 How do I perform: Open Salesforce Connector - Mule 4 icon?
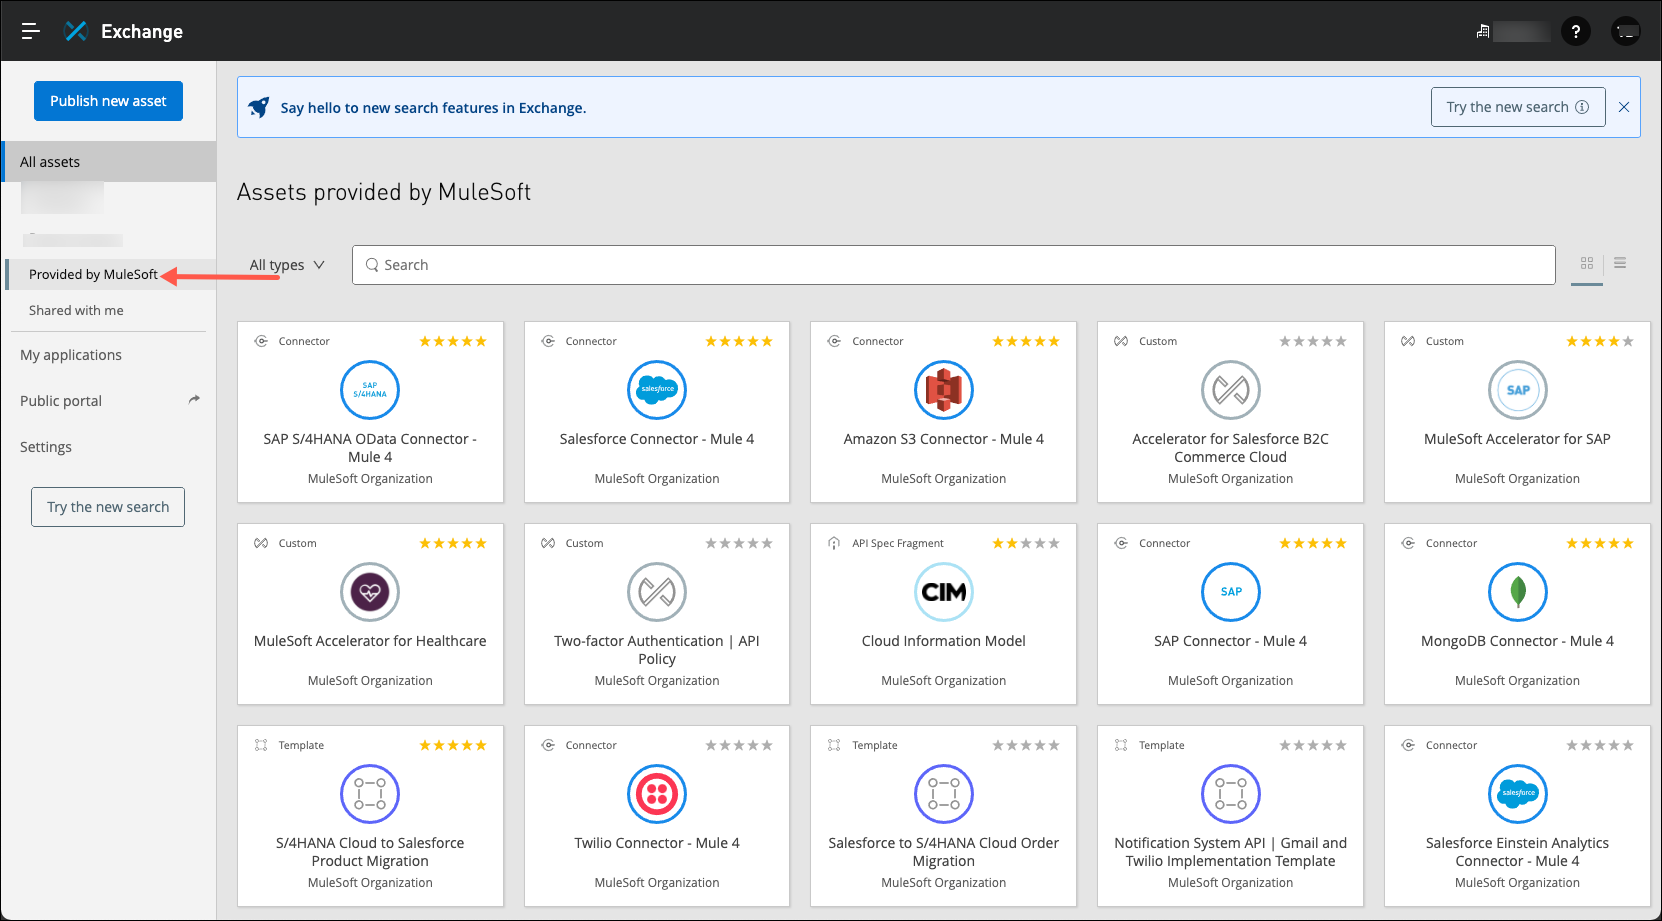(657, 390)
